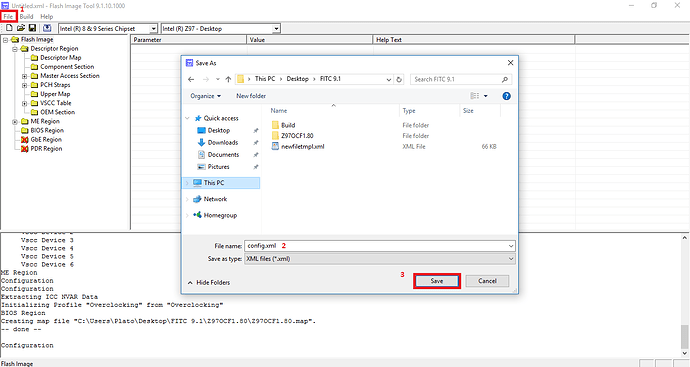Click the Save toolbar icon

click(x=32, y=28)
